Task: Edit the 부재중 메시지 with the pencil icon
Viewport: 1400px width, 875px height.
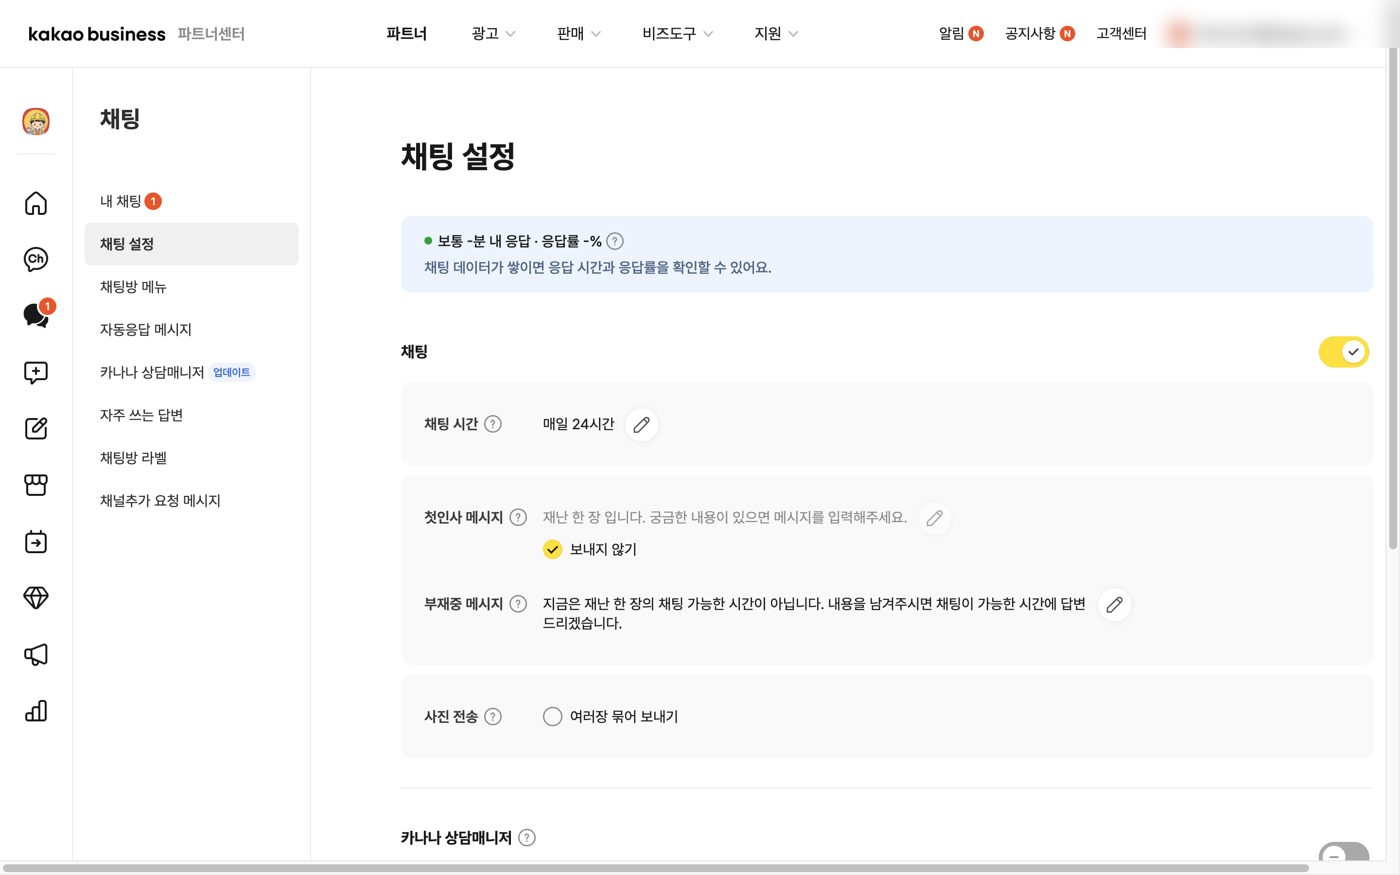Action: 1115,605
